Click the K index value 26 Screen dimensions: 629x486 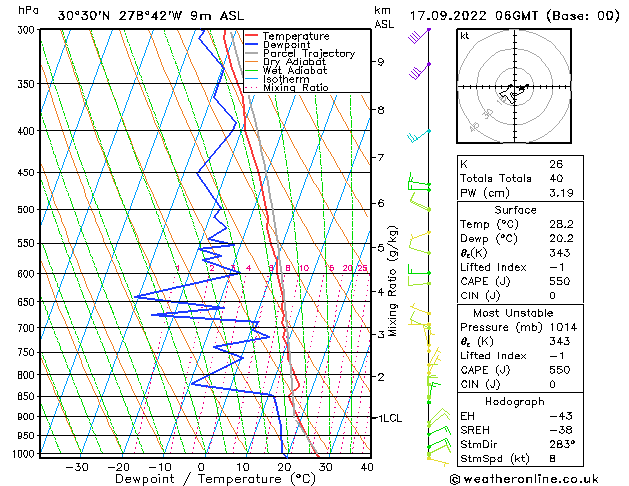point(556,164)
